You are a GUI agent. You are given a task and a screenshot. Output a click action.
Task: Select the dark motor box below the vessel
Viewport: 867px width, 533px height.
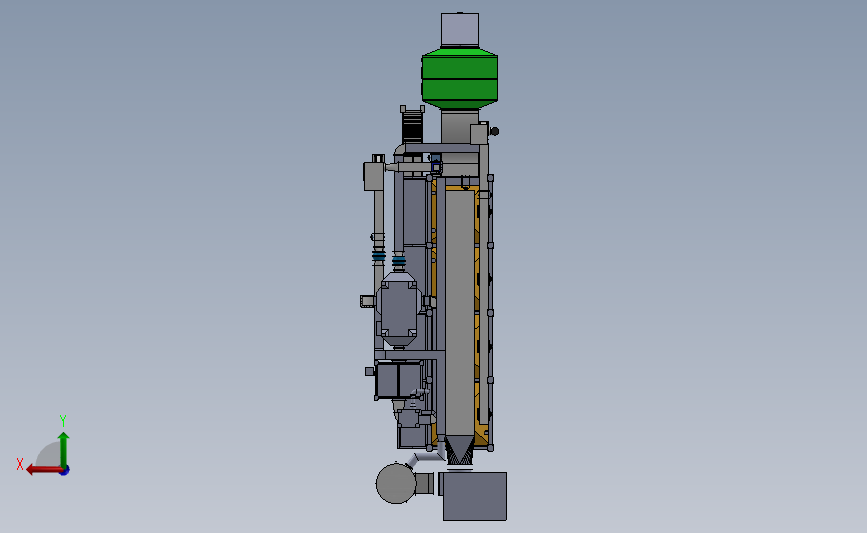(x=398, y=379)
